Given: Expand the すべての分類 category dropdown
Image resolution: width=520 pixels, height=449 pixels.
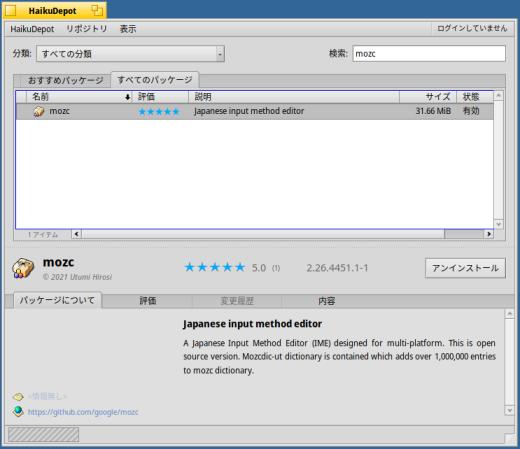Looking at the screenshot, I should tap(130, 54).
